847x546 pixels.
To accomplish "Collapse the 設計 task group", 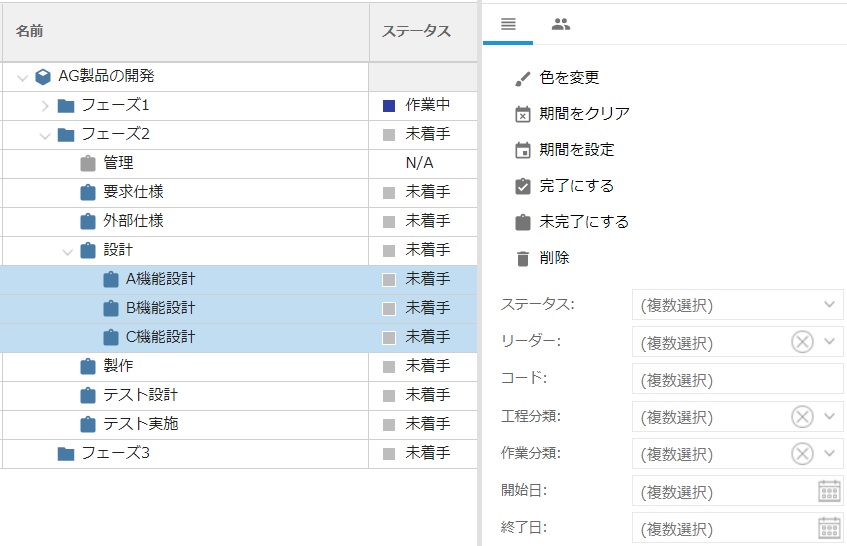I will 67,251.
